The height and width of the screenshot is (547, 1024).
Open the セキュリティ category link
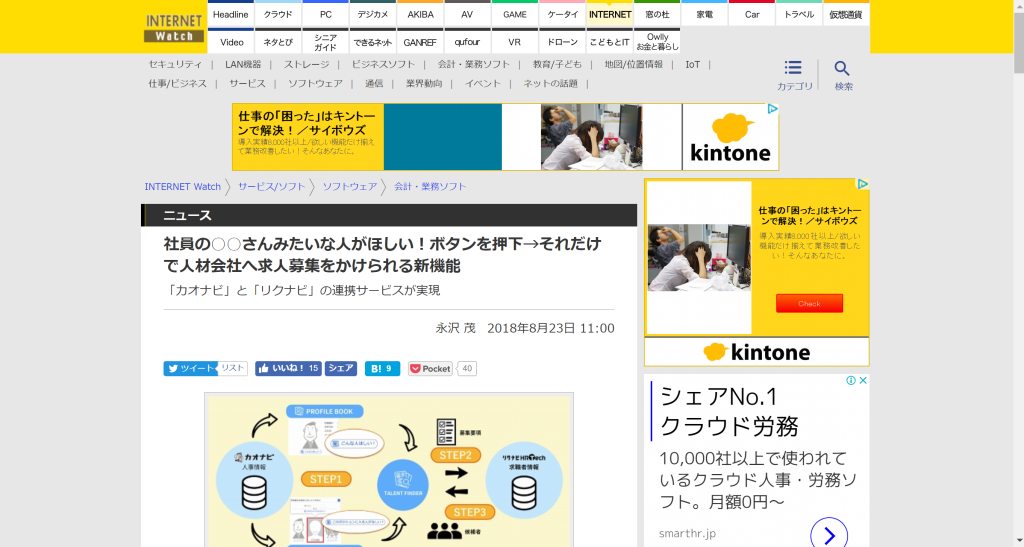pyautogui.click(x=175, y=64)
